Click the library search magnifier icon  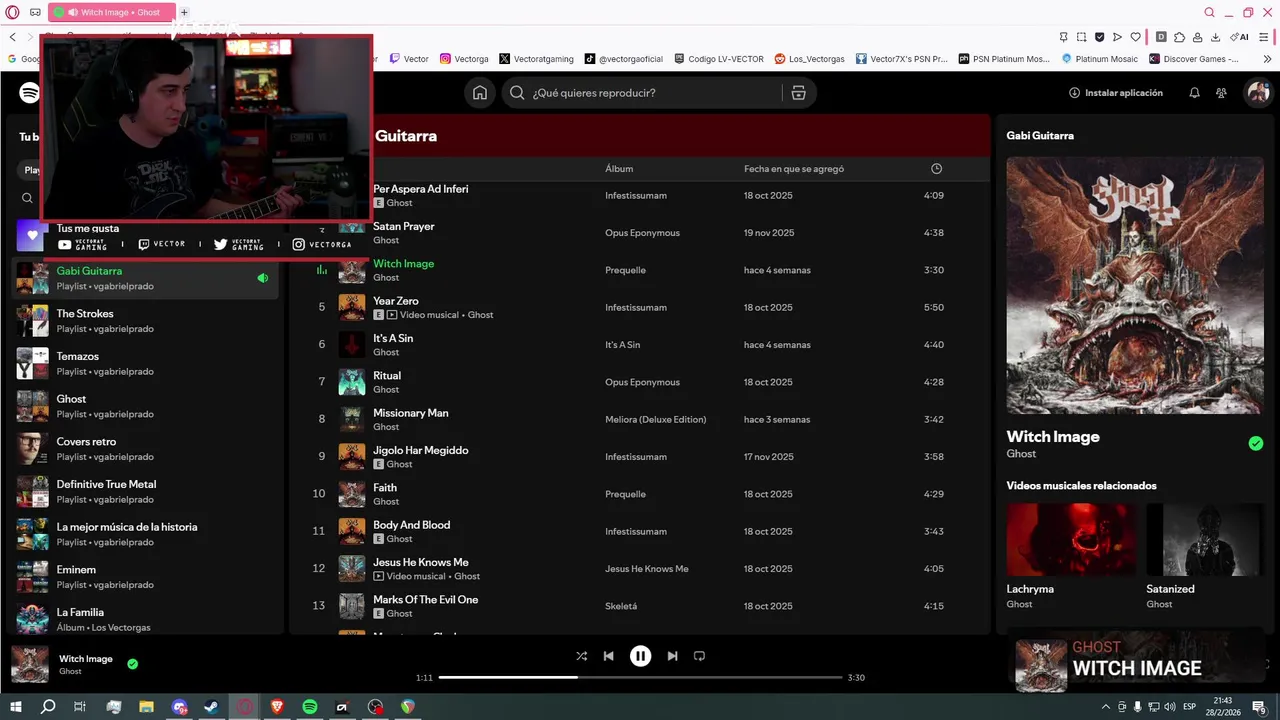(27, 198)
